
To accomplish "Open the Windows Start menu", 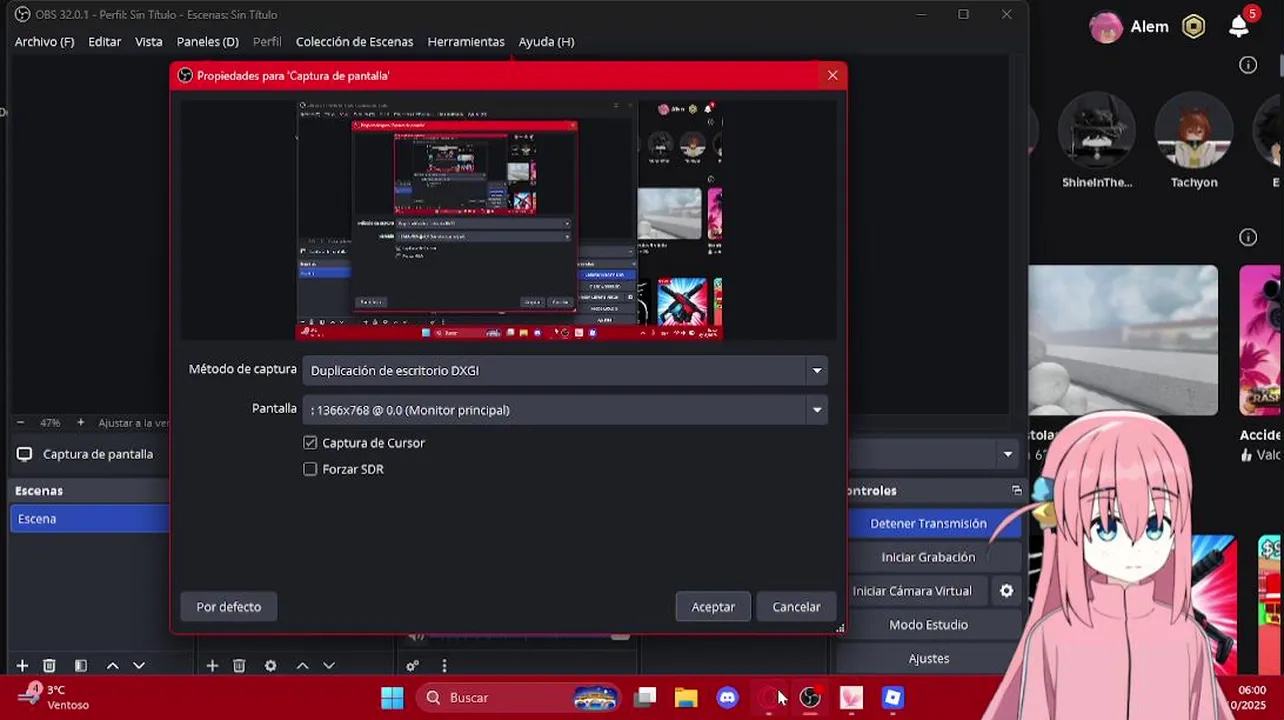I will click(392, 698).
